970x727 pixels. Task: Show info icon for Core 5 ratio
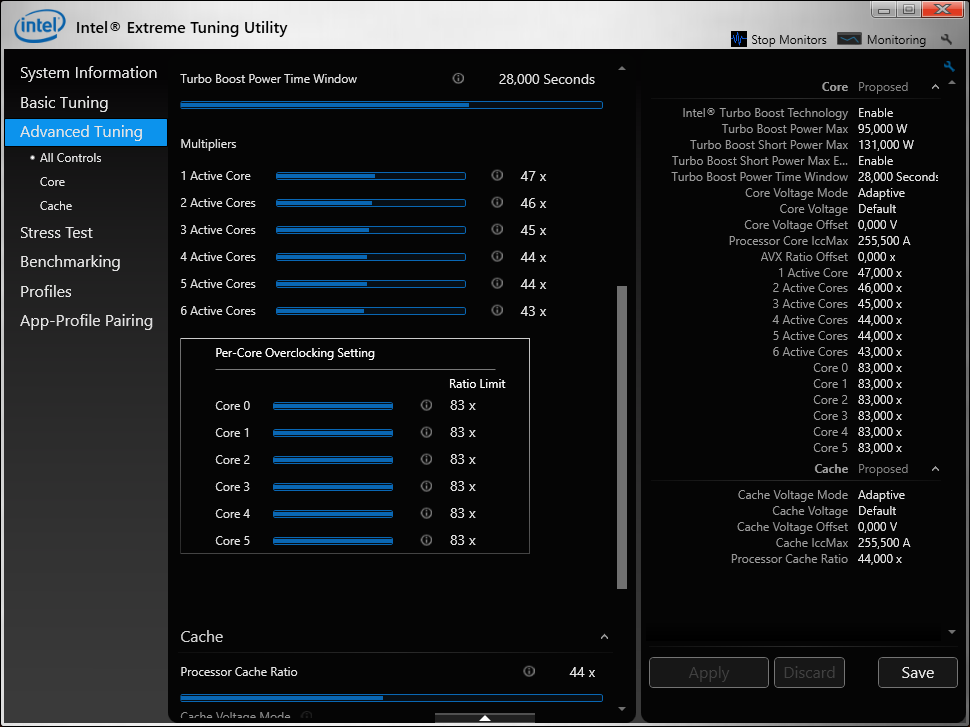(426, 540)
